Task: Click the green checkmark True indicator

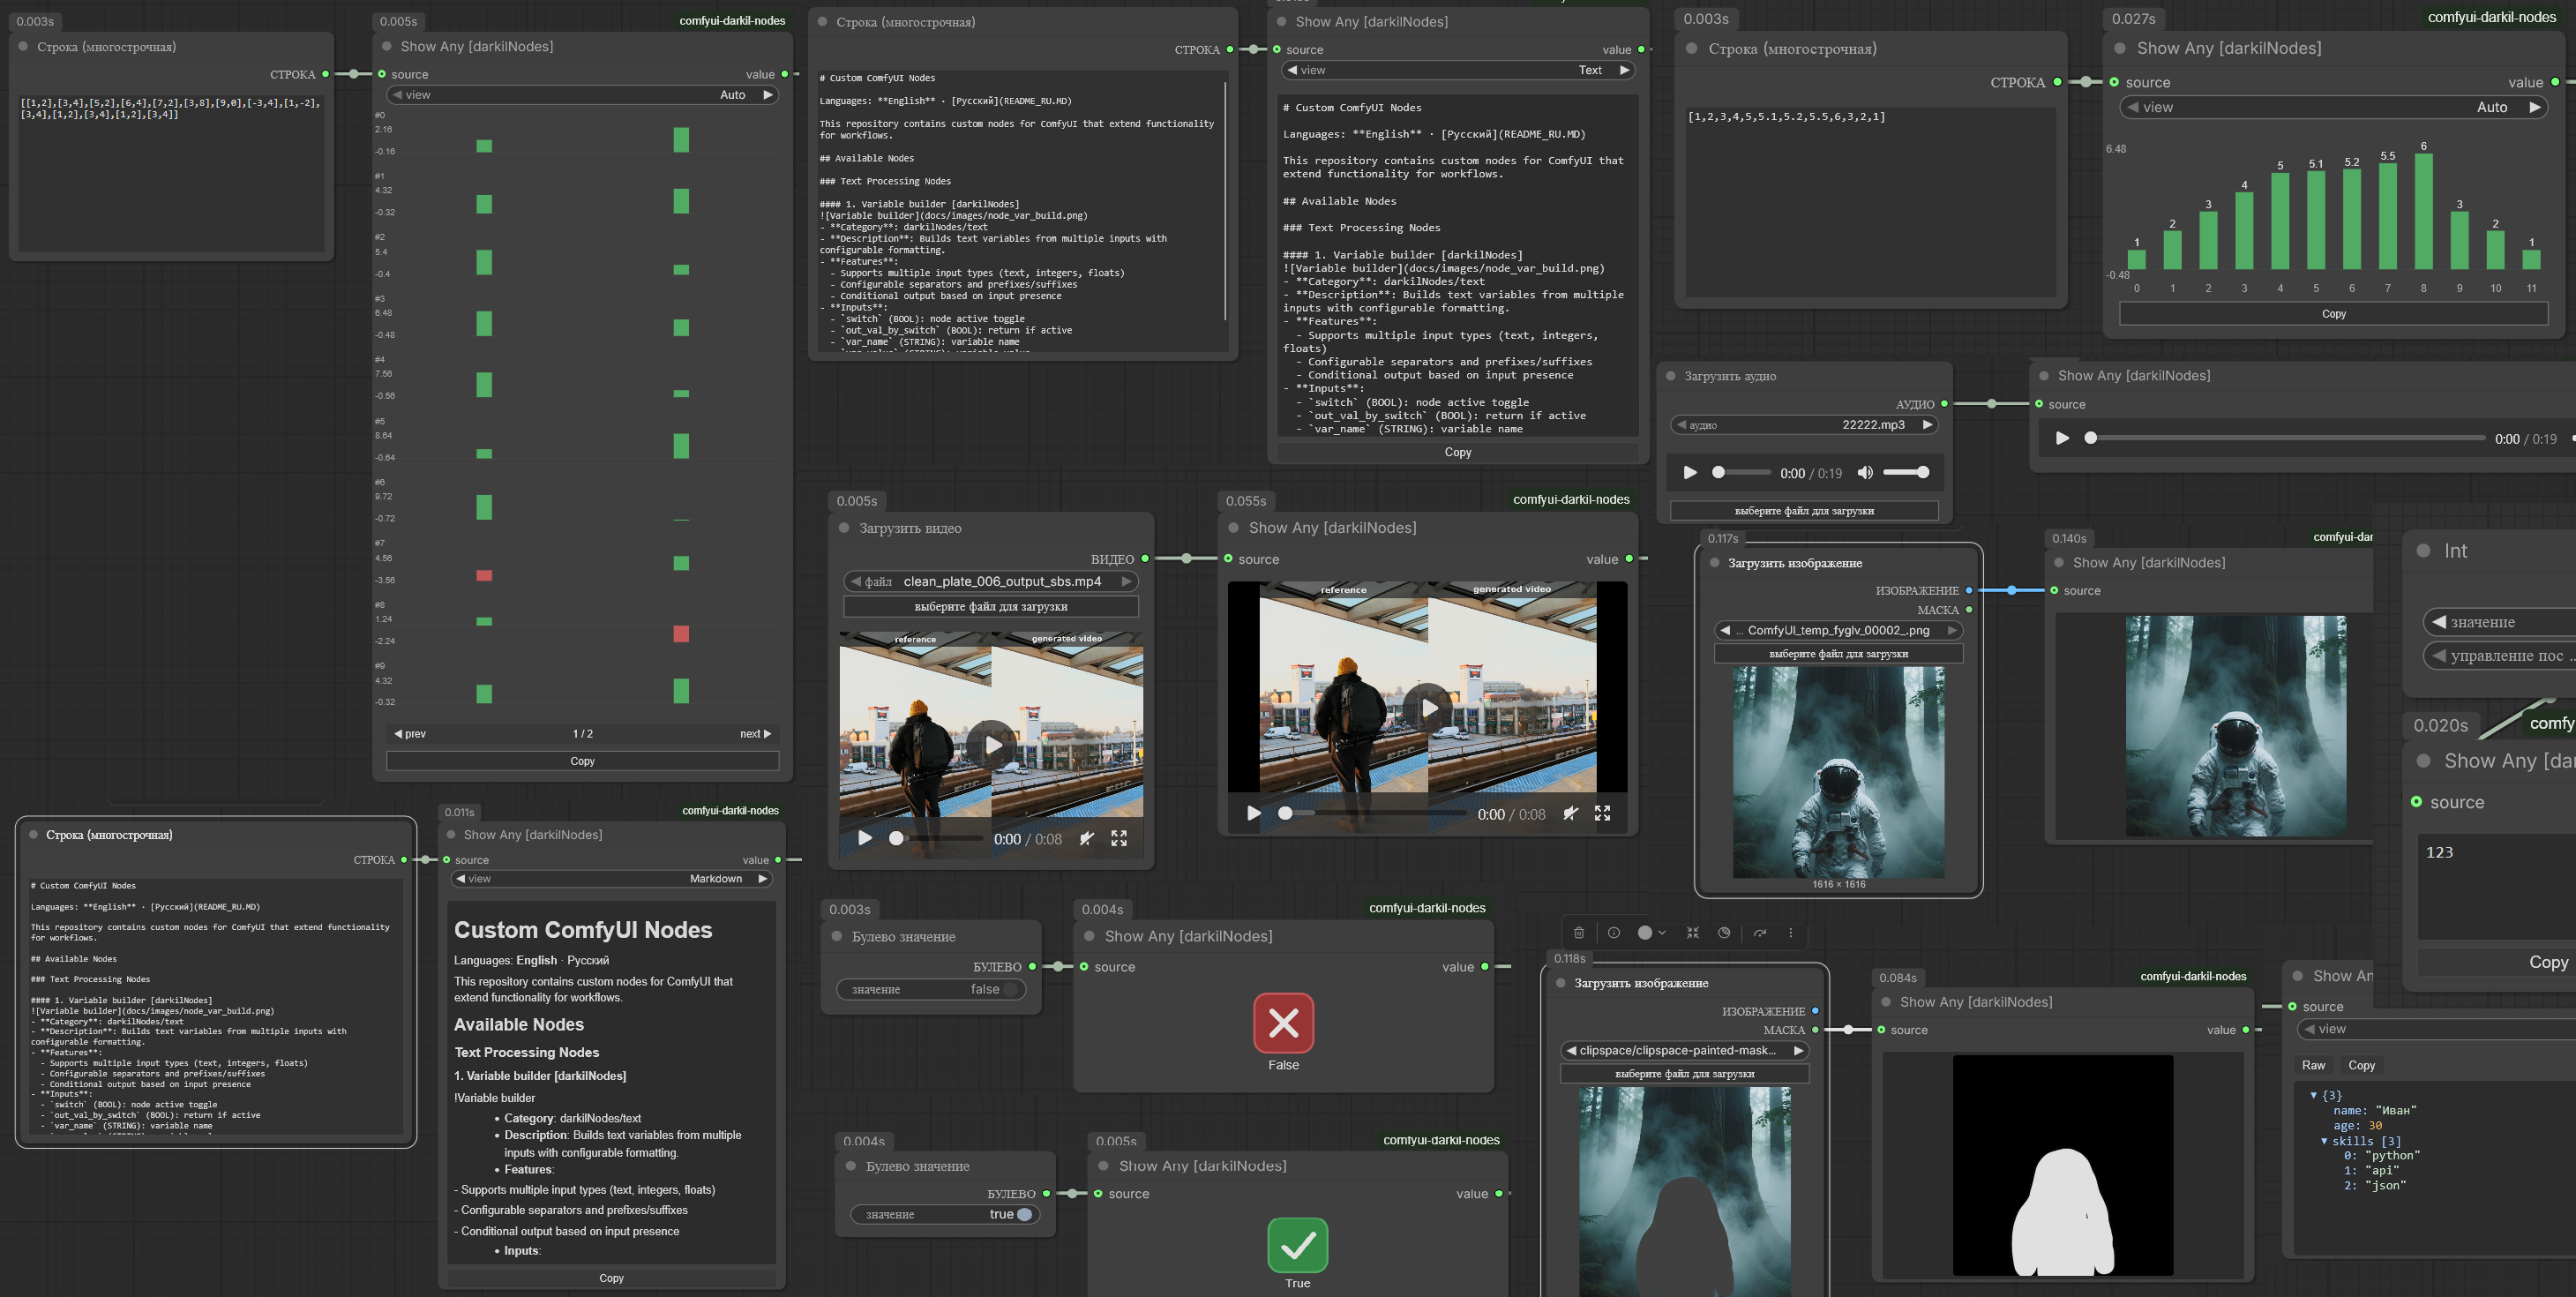Action: click(x=1298, y=1245)
